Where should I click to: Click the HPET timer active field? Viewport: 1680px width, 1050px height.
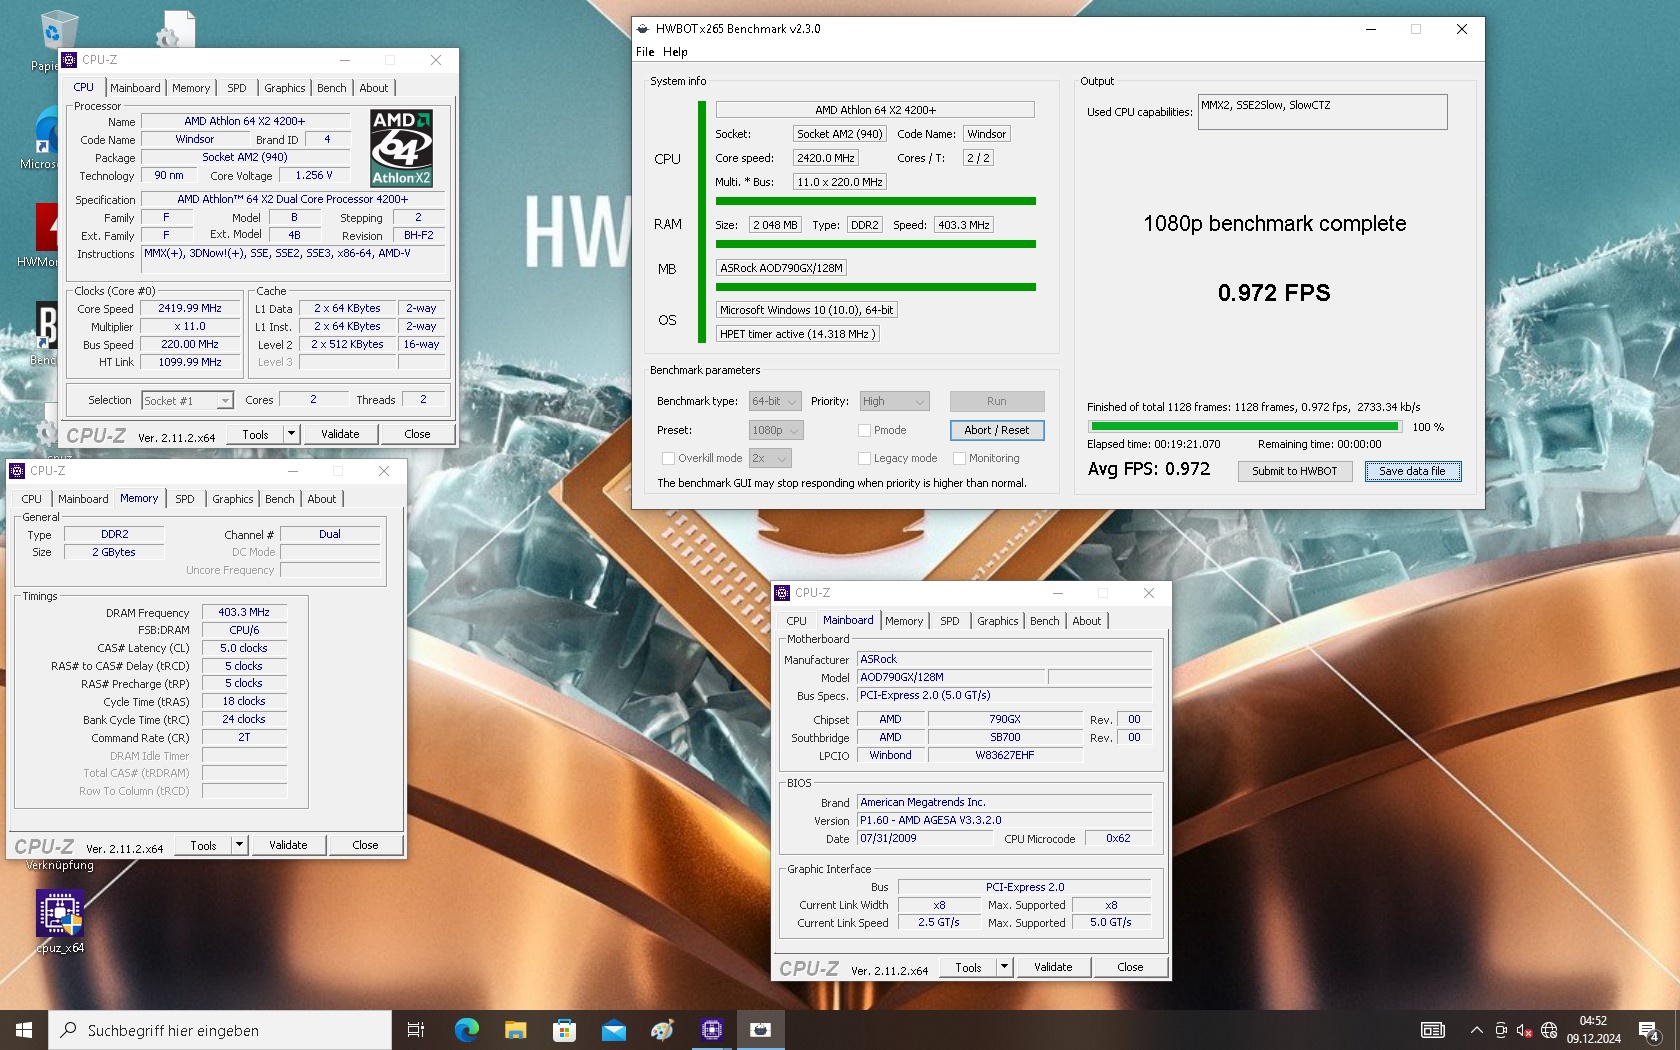(x=798, y=334)
